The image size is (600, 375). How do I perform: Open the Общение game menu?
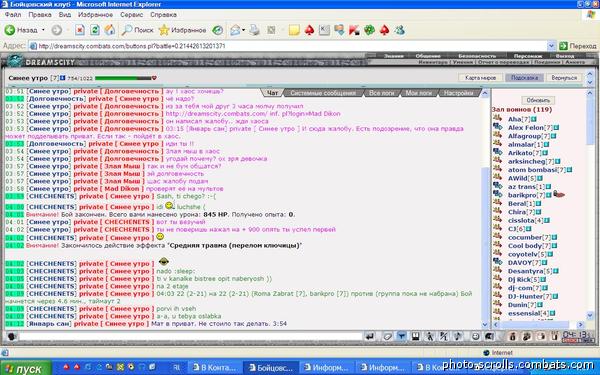tap(428, 55)
